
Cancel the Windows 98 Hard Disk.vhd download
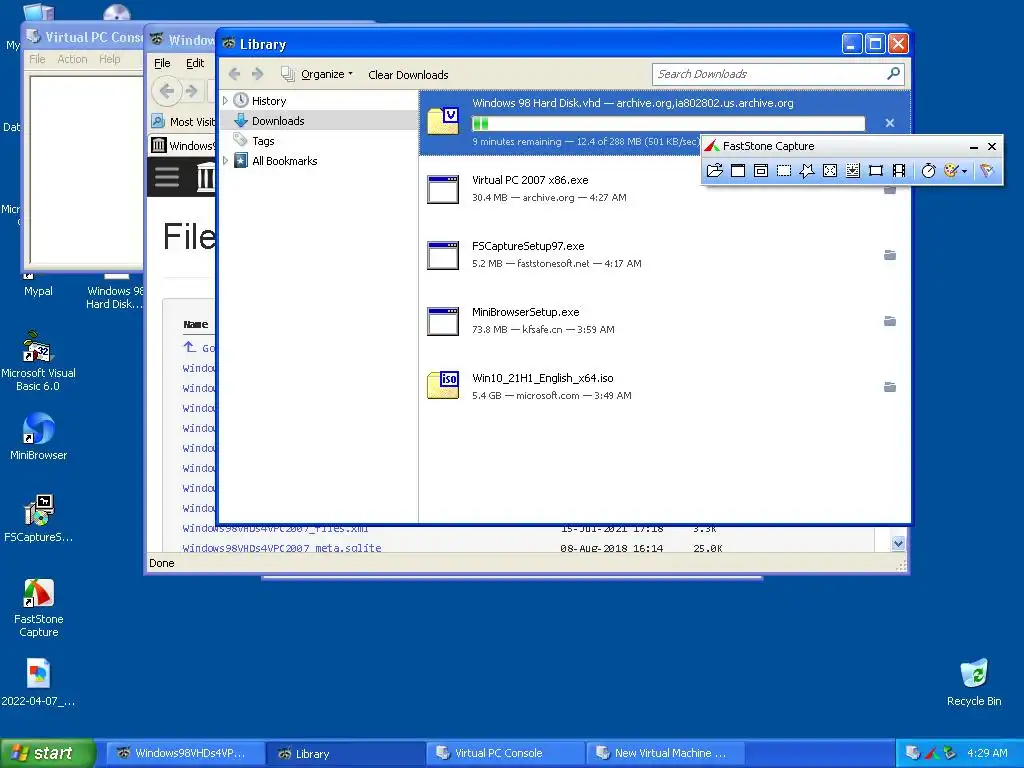889,123
